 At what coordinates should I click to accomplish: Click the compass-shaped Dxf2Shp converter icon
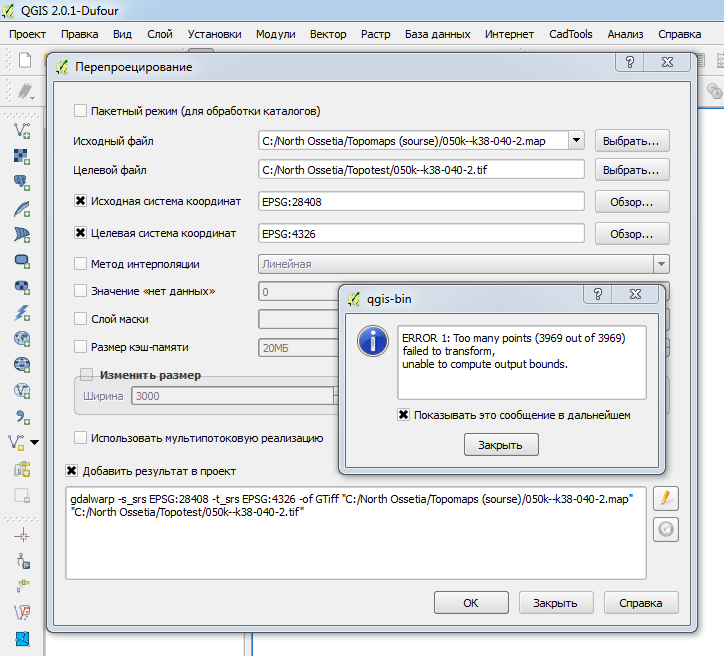coord(22,561)
